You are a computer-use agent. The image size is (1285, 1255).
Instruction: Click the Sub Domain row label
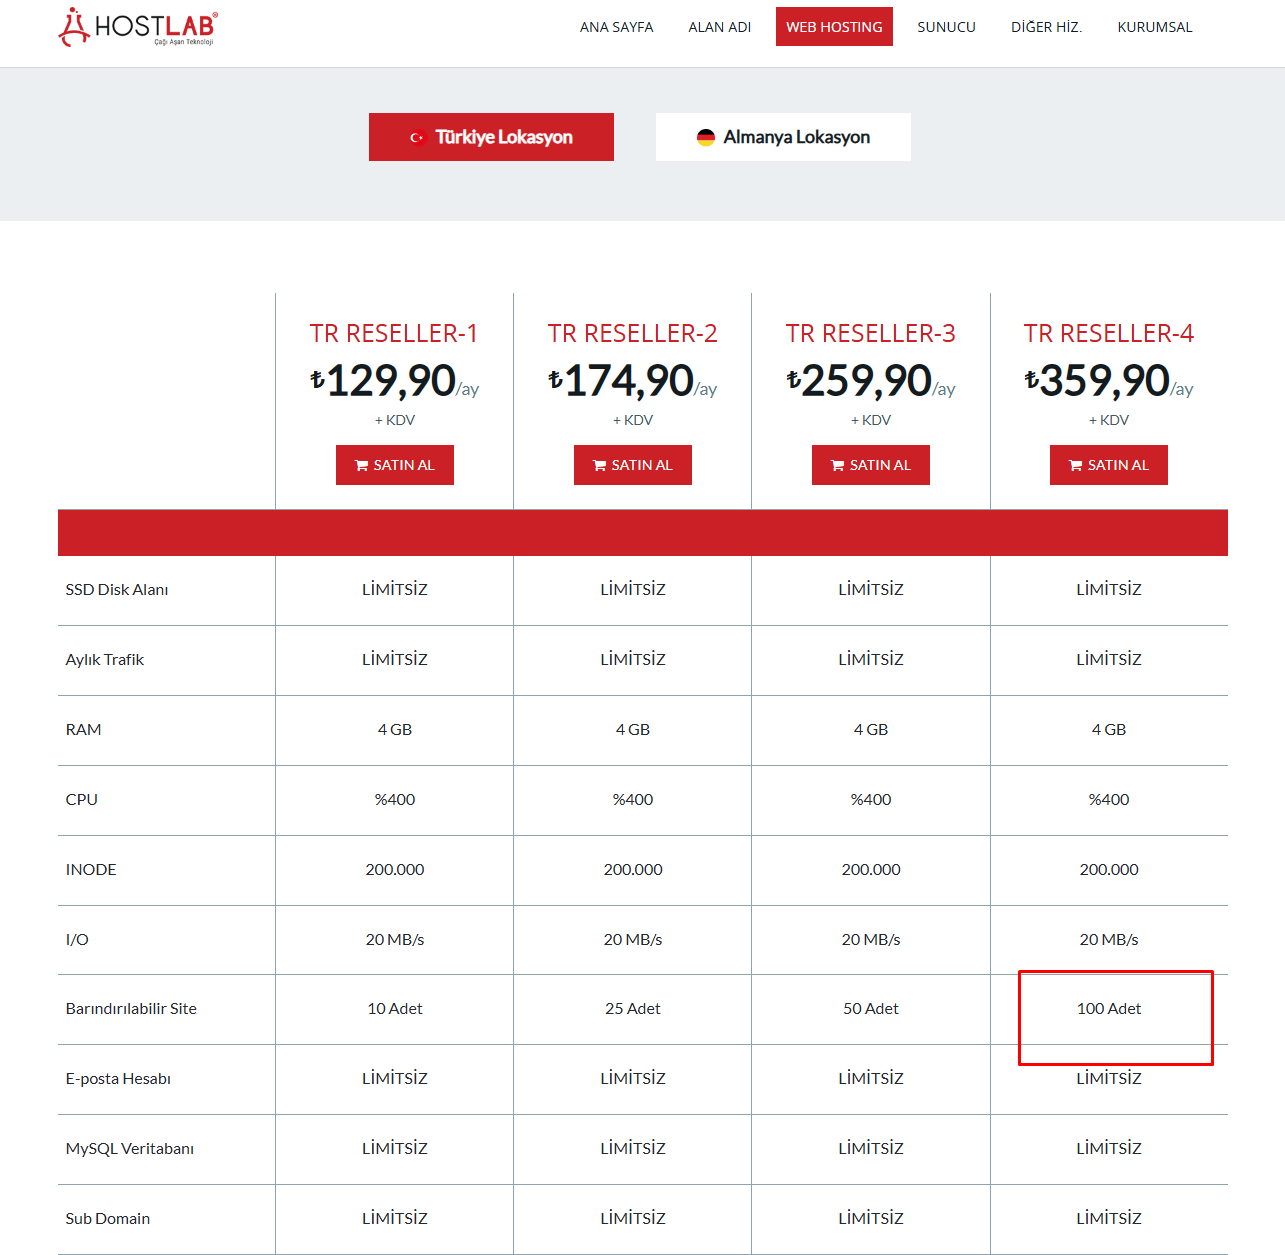point(108,1219)
